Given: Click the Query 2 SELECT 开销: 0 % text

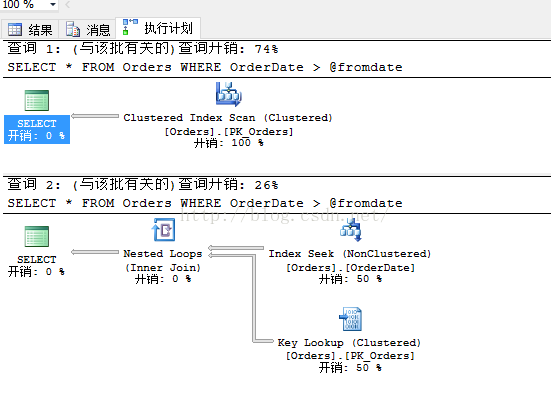Looking at the screenshot, I should [37, 272].
